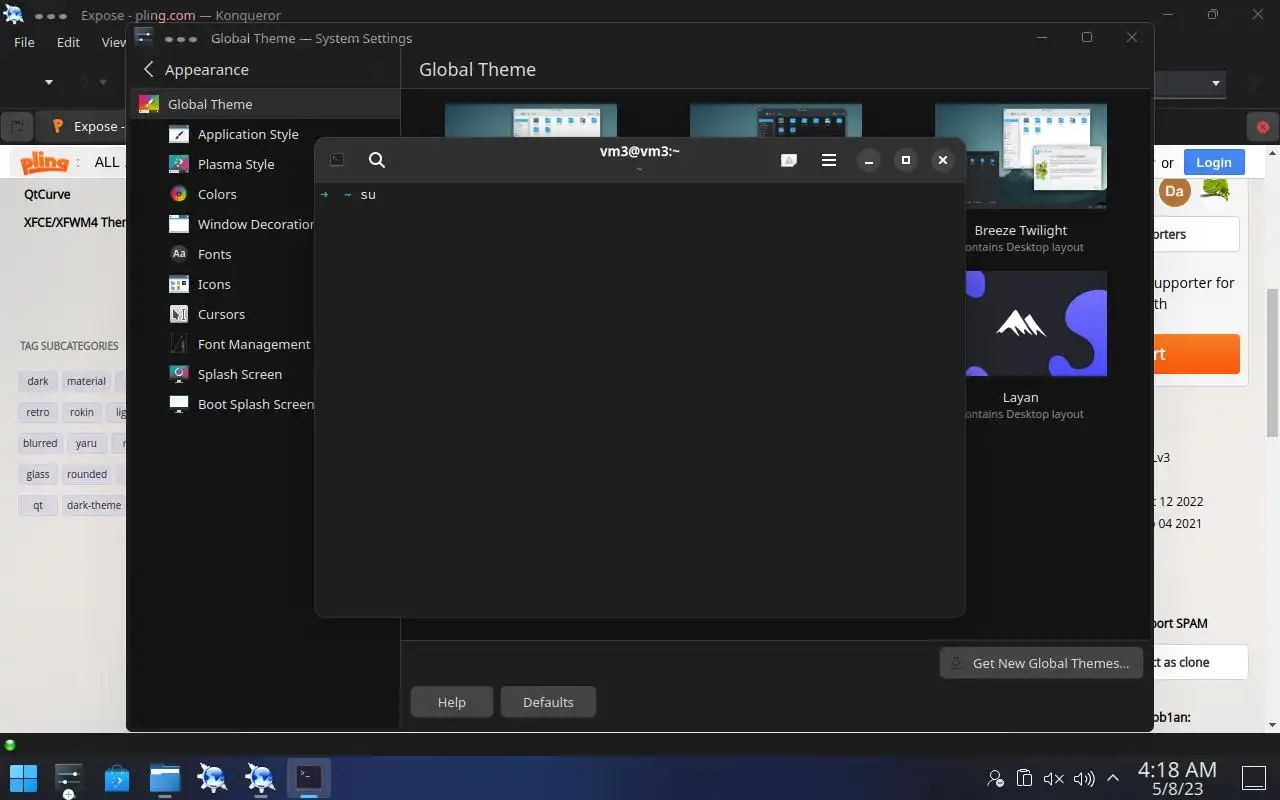1280x800 pixels.
Task: Select the Global Theme sidebar item
Action: (265, 104)
